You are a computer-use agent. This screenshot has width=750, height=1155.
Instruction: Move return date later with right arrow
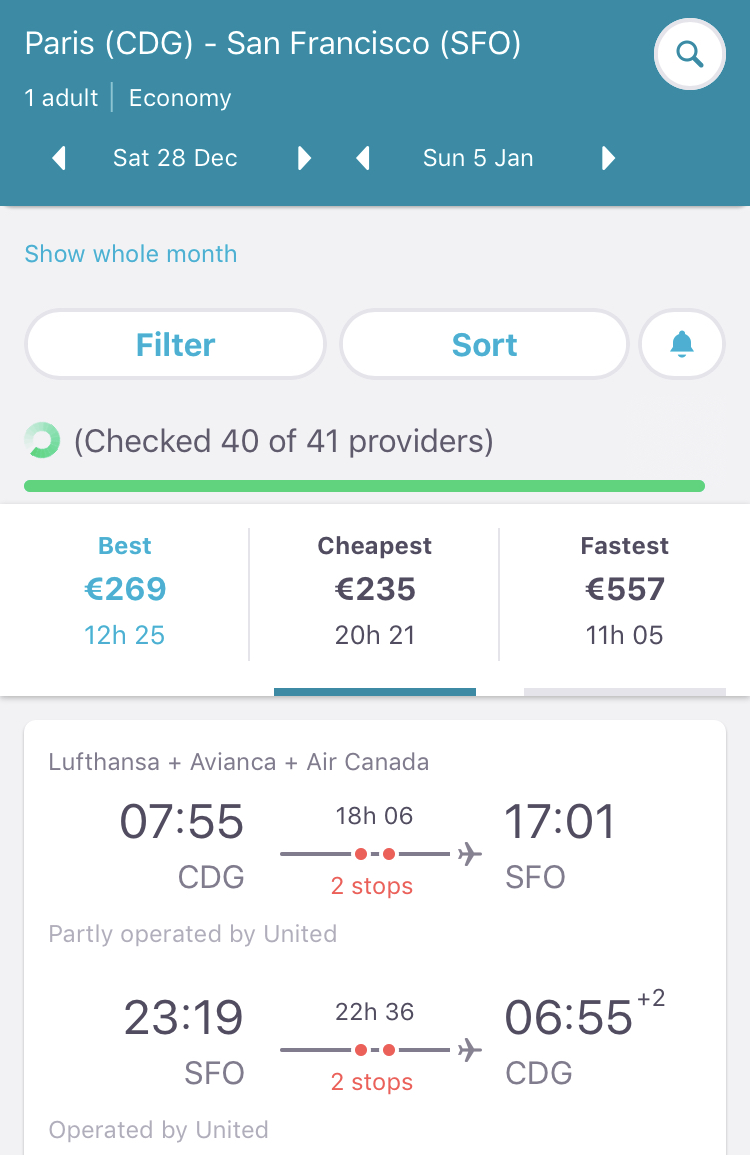(x=608, y=158)
